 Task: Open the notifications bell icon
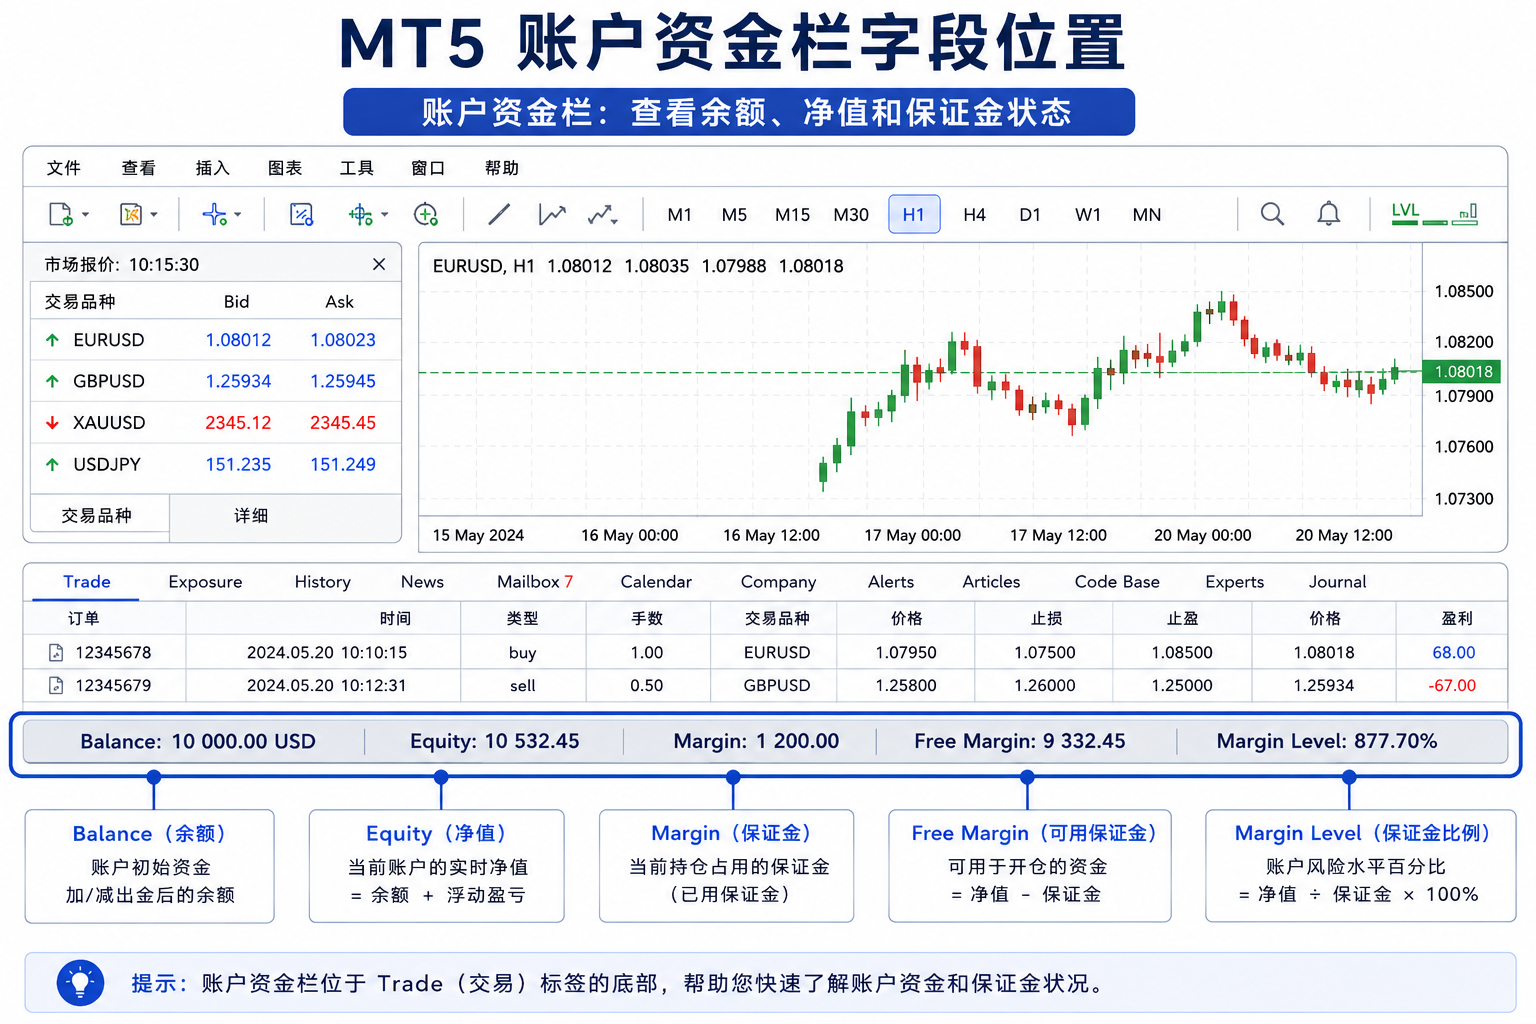tap(1328, 214)
